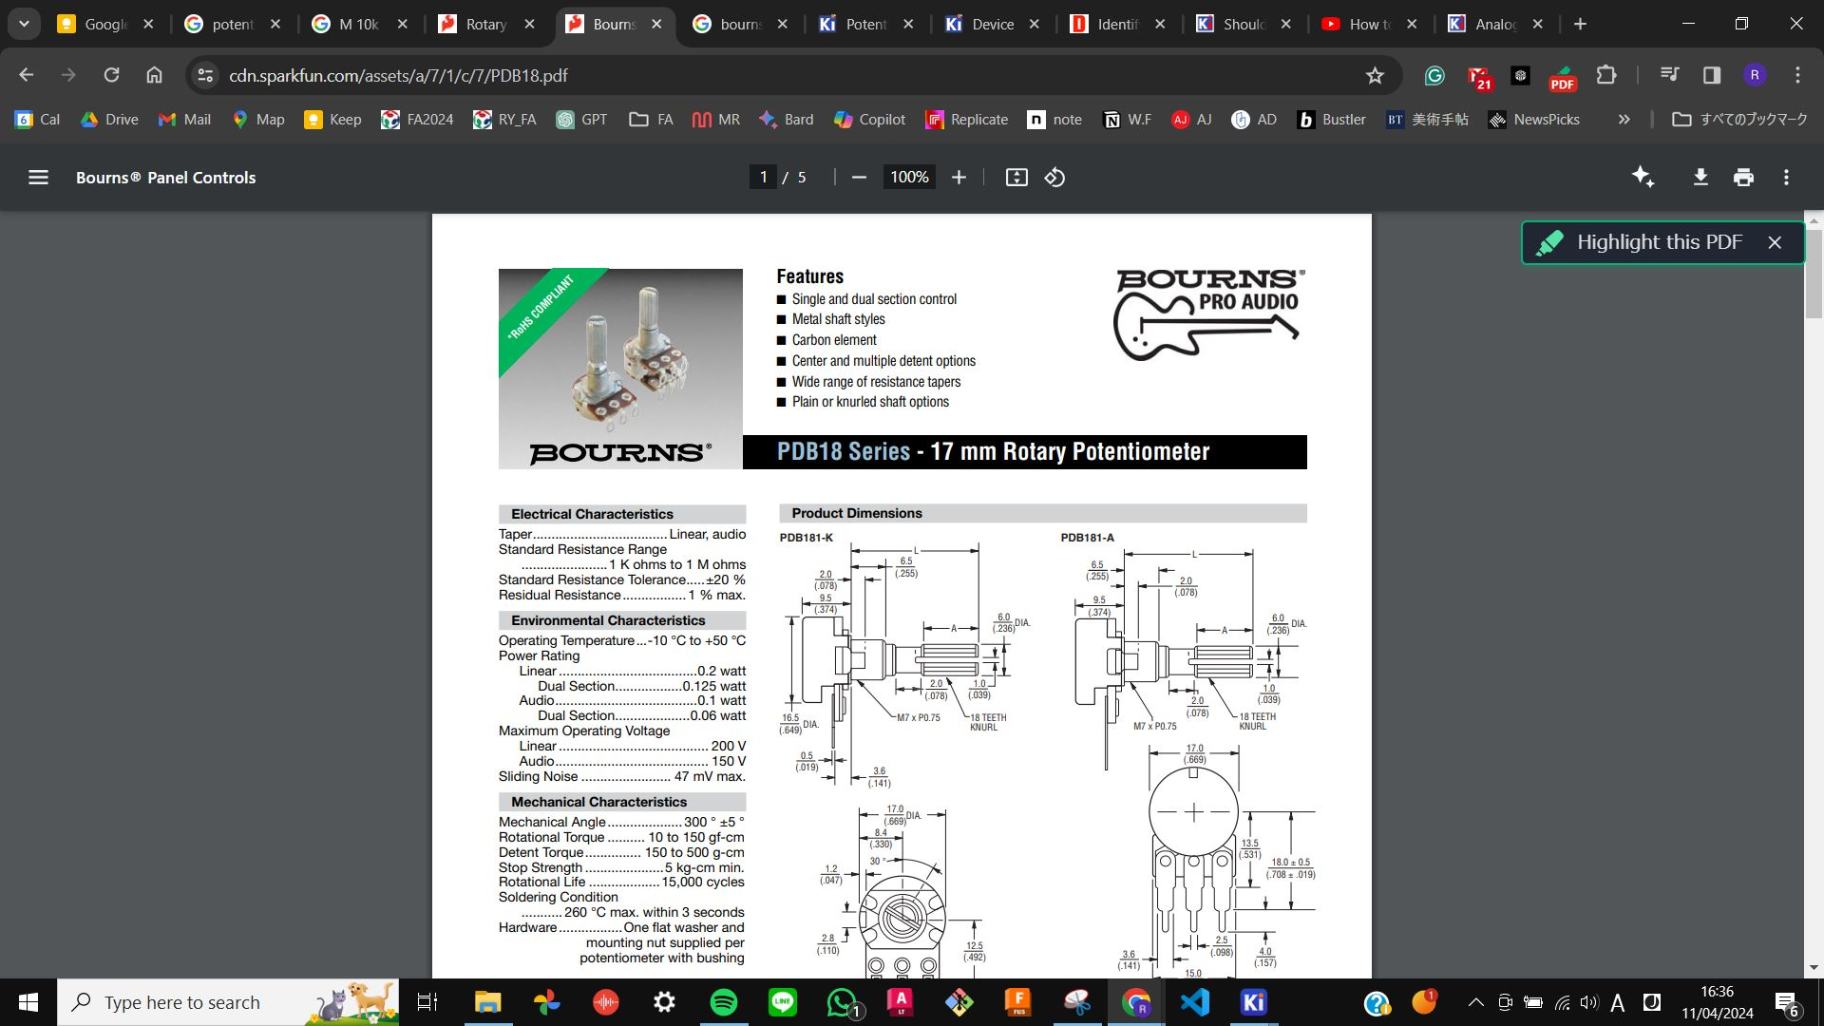Open KiCad from the taskbar
Viewport: 1824px width, 1026px height.
pyautogui.click(x=1254, y=1002)
